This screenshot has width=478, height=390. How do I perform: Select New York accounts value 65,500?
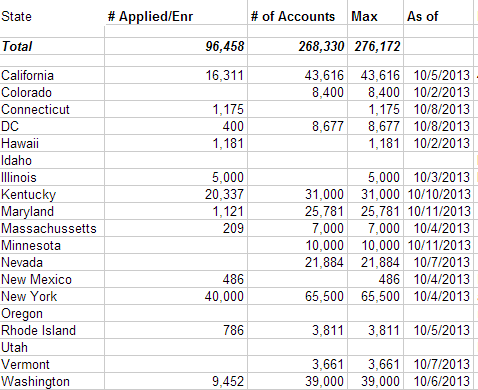[x=298, y=296]
